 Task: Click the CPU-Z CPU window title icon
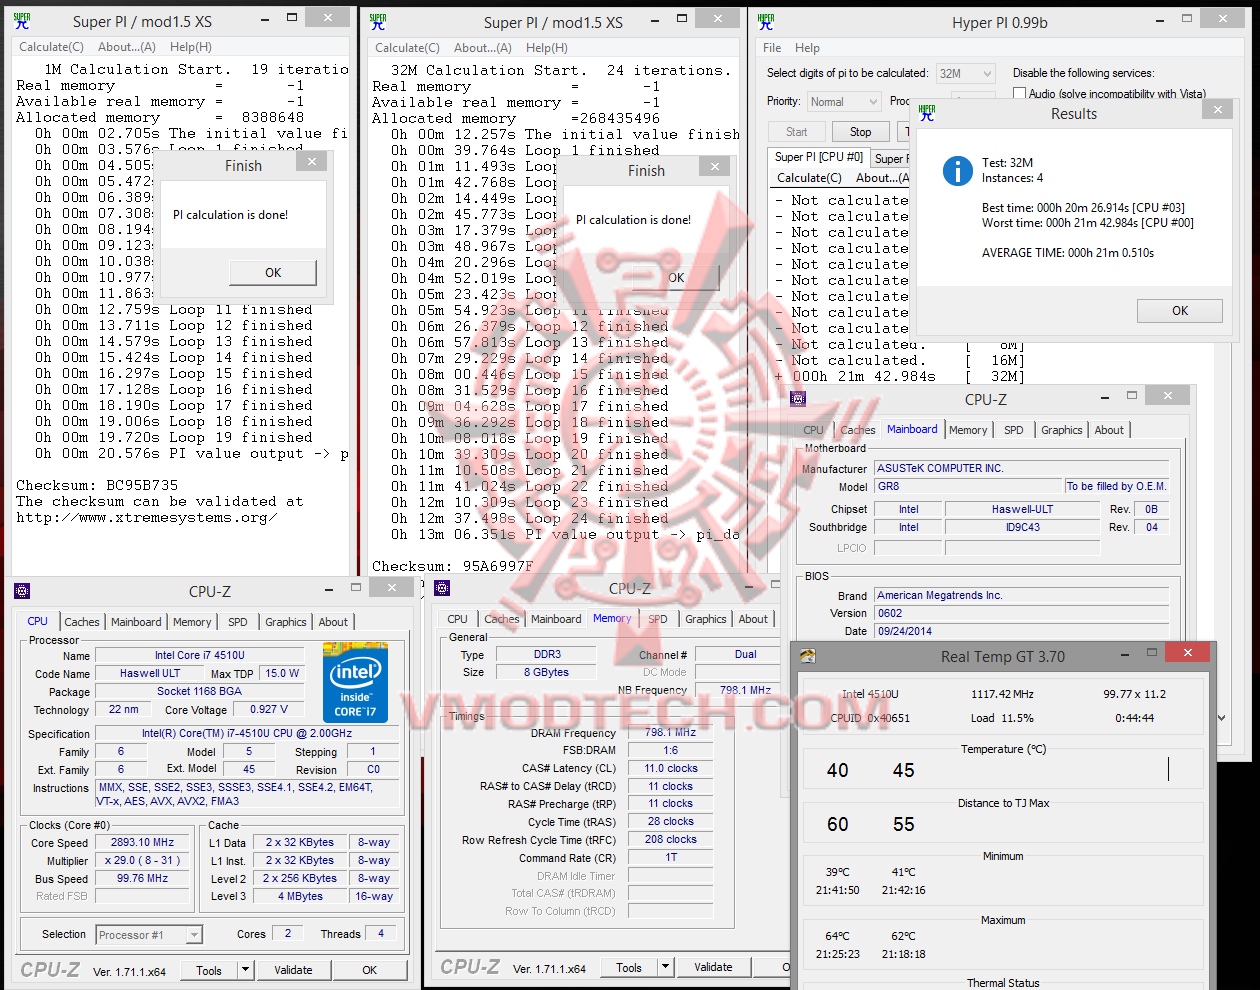pyautogui.click(x=22, y=591)
